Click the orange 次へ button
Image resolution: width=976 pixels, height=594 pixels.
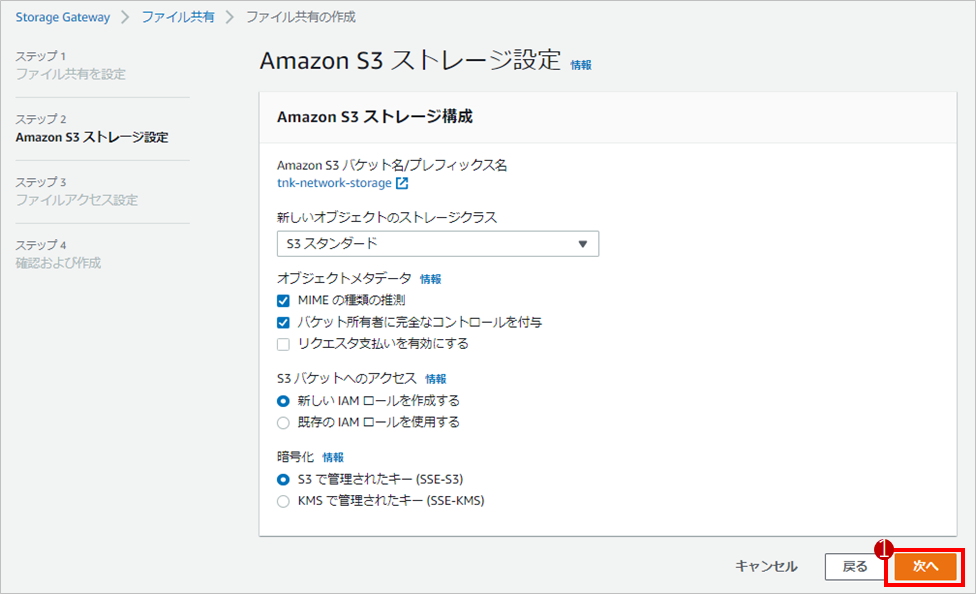click(926, 567)
